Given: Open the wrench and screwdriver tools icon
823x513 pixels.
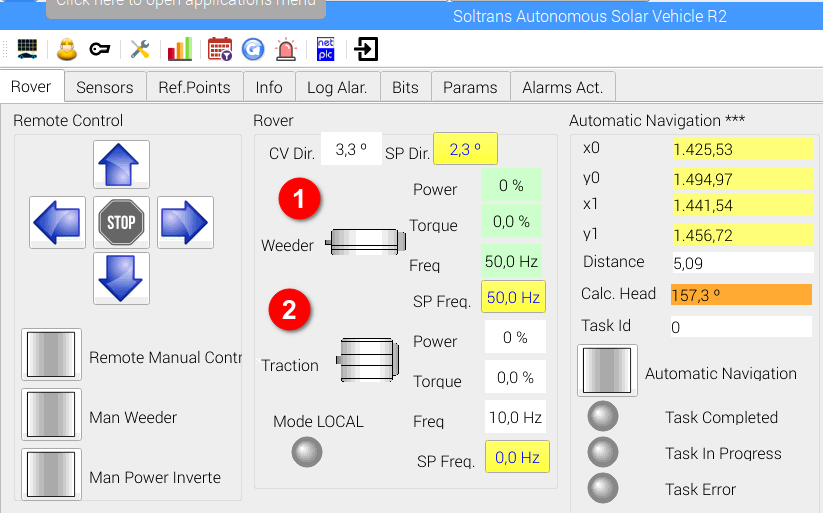Looking at the screenshot, I should tap(140, 49).
